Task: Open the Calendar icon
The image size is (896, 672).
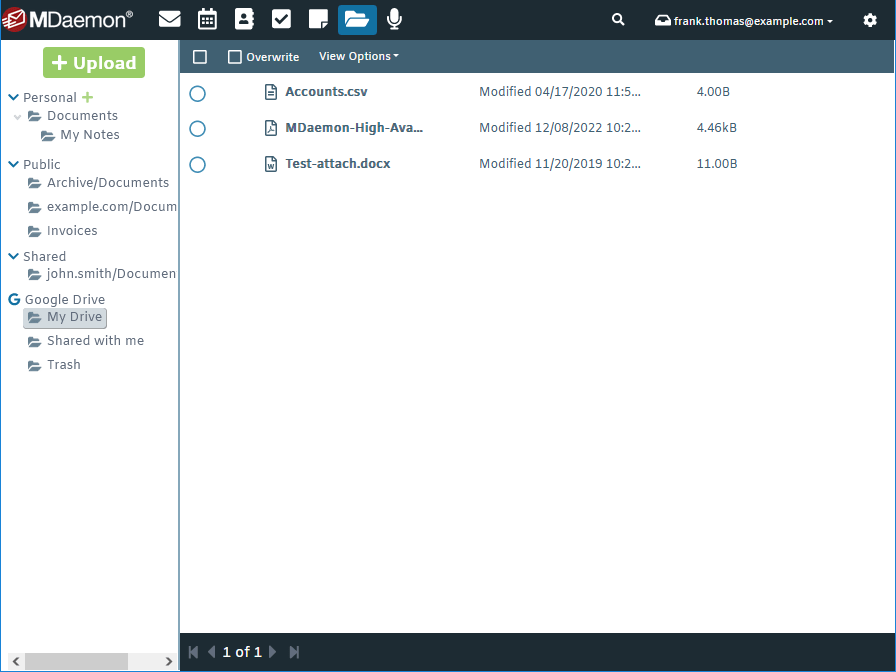Action: pos(207,19)
